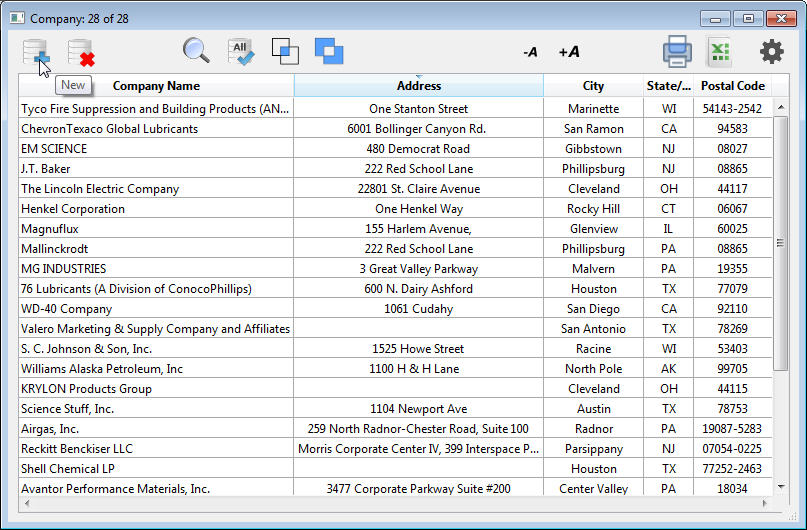Viewport: 807px width, 530px height.
Task: Open the magnifying glass search tool
Action: [195, 51]
